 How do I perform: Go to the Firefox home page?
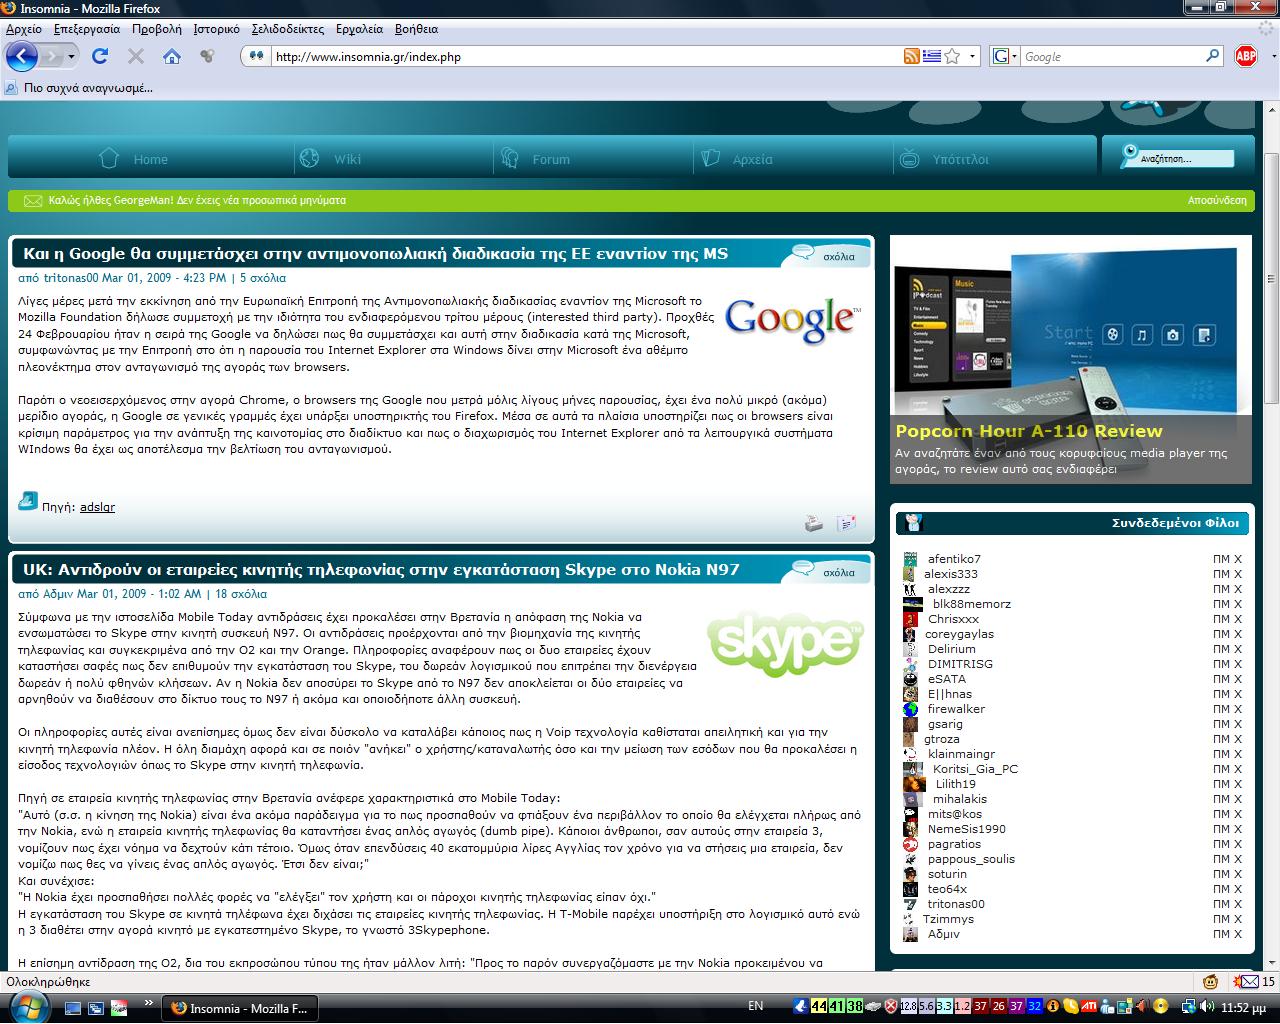tap(172, 56)
